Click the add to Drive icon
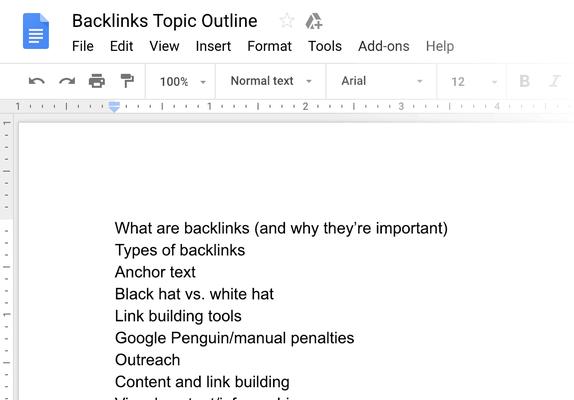This screenshot has width=574, height=400. coord(314,21)
